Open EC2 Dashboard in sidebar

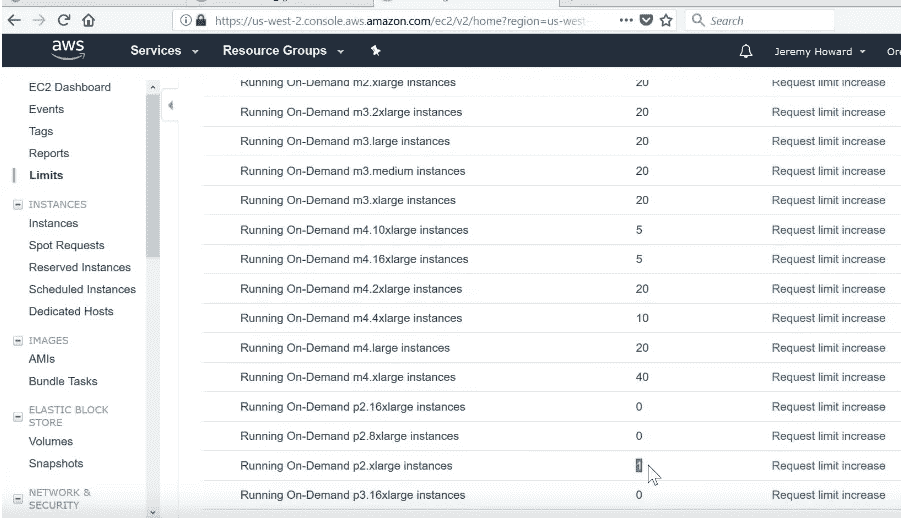click(x=70, y=87)
